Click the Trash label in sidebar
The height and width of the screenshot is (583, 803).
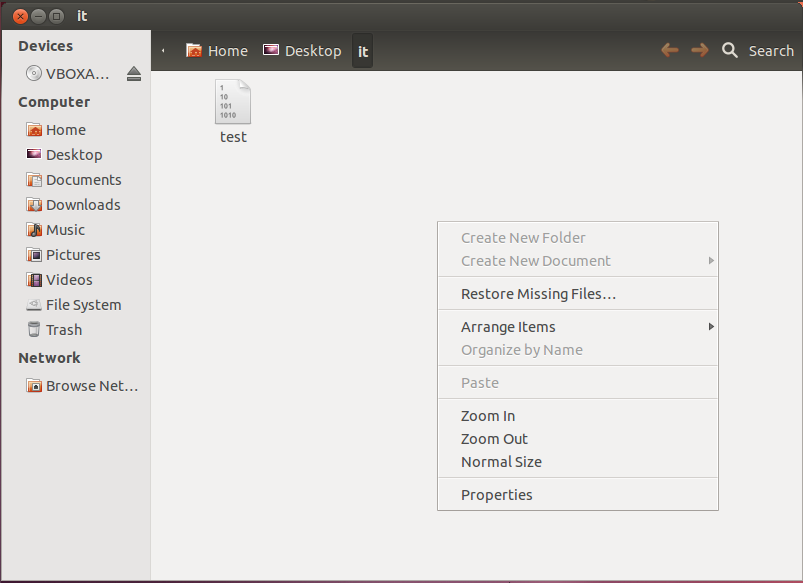click(64, 330)
